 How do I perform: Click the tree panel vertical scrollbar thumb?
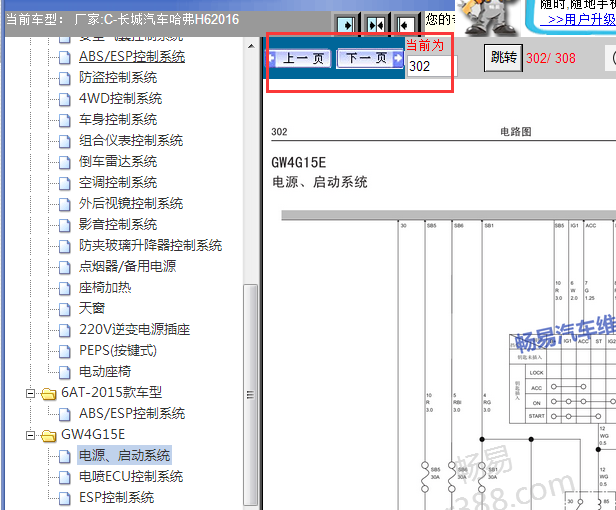click(251, 394)
